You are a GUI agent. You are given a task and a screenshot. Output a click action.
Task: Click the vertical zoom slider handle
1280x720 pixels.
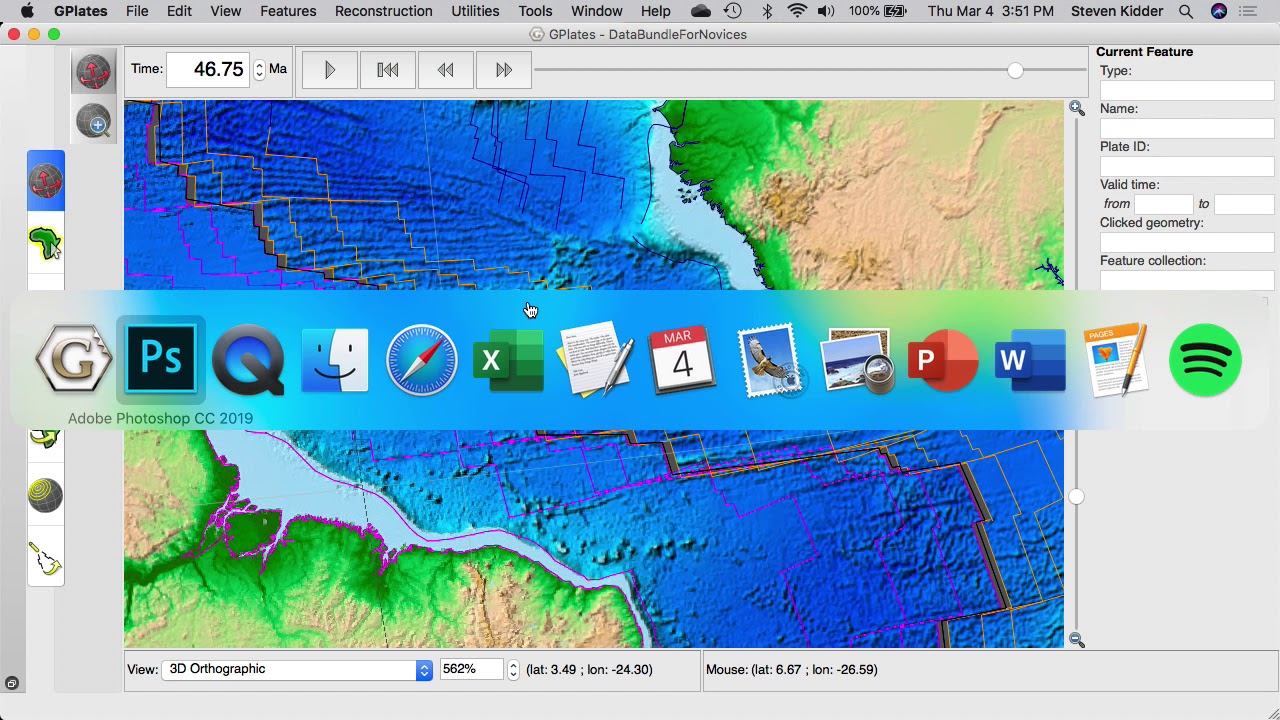pyautogui.click(x=1076, y=496)
